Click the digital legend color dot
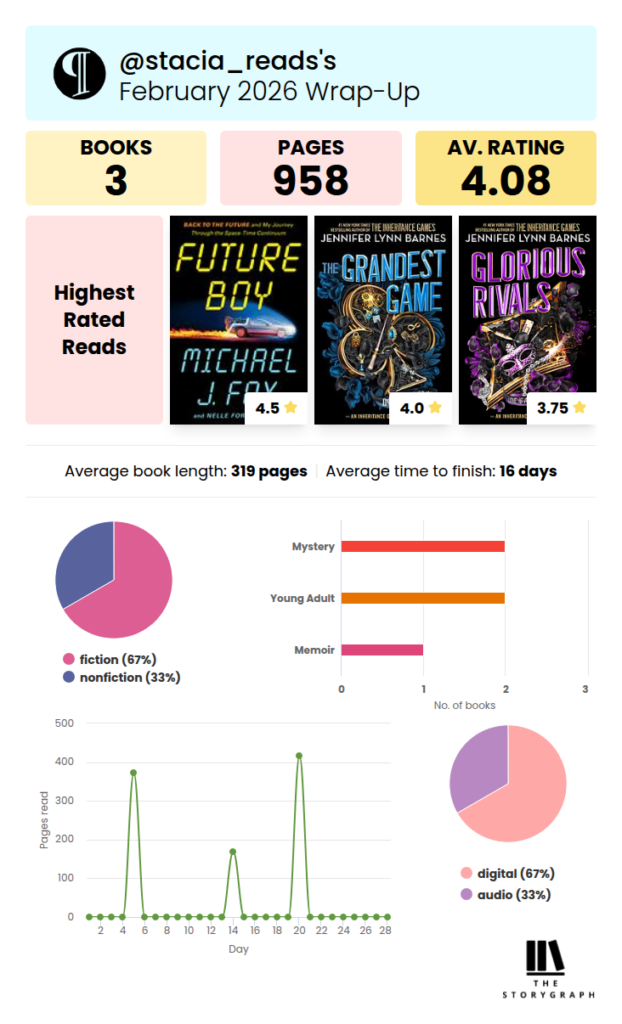This screenshot has height=1024, width=622. (465, 874)
